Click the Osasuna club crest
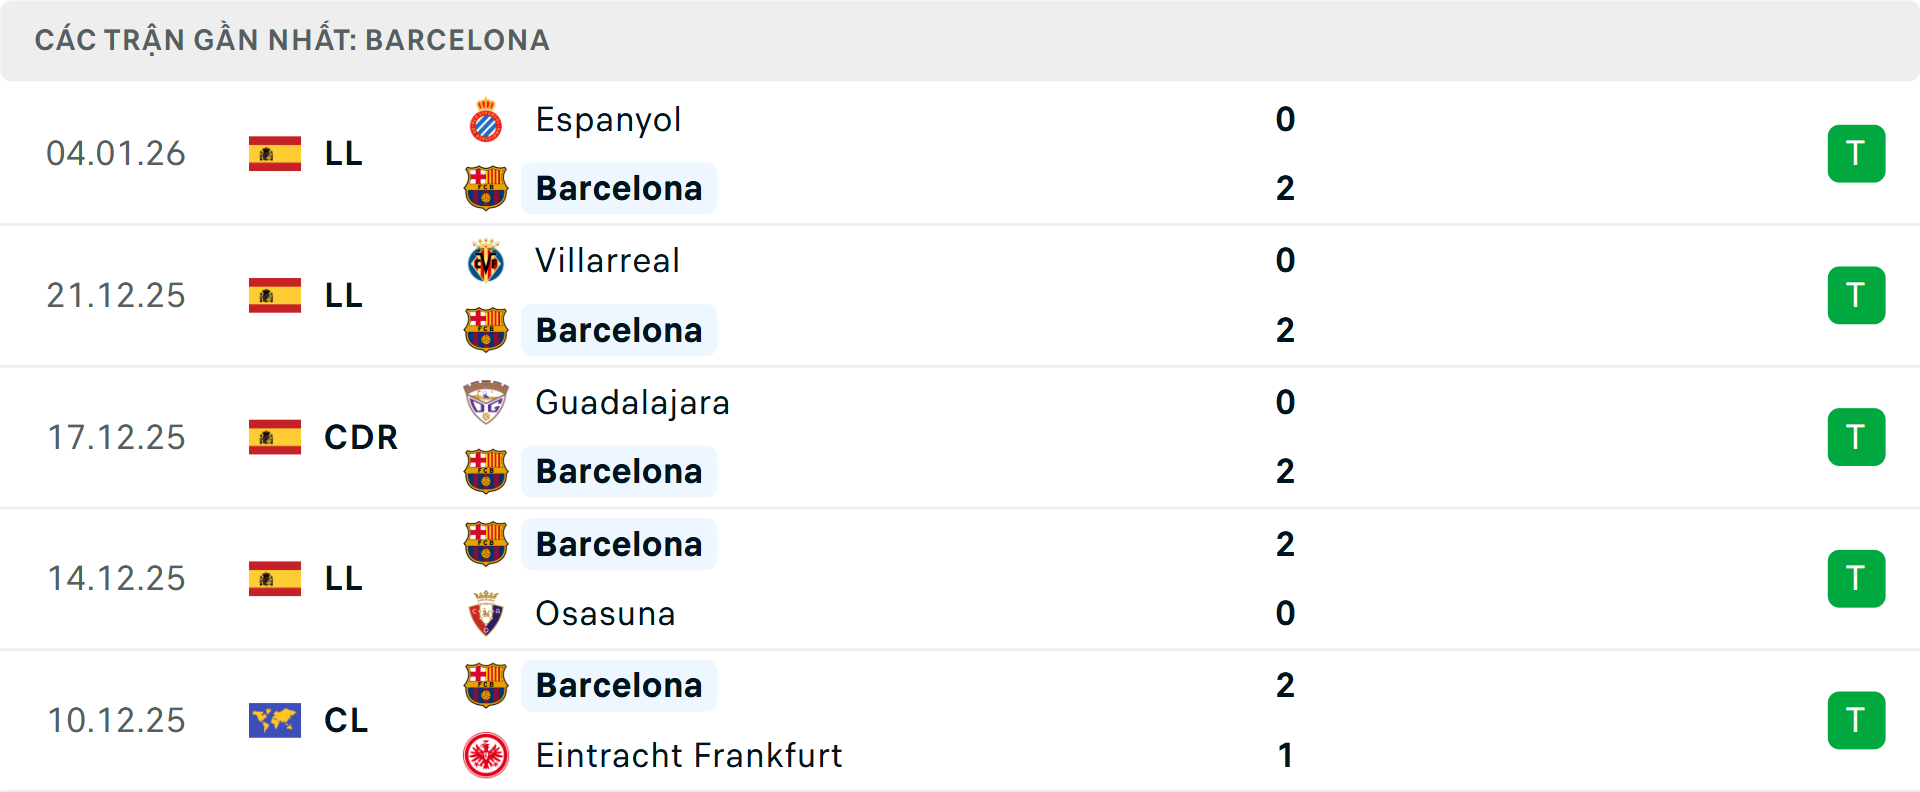Screen dimensions: 1920x792 486,614
